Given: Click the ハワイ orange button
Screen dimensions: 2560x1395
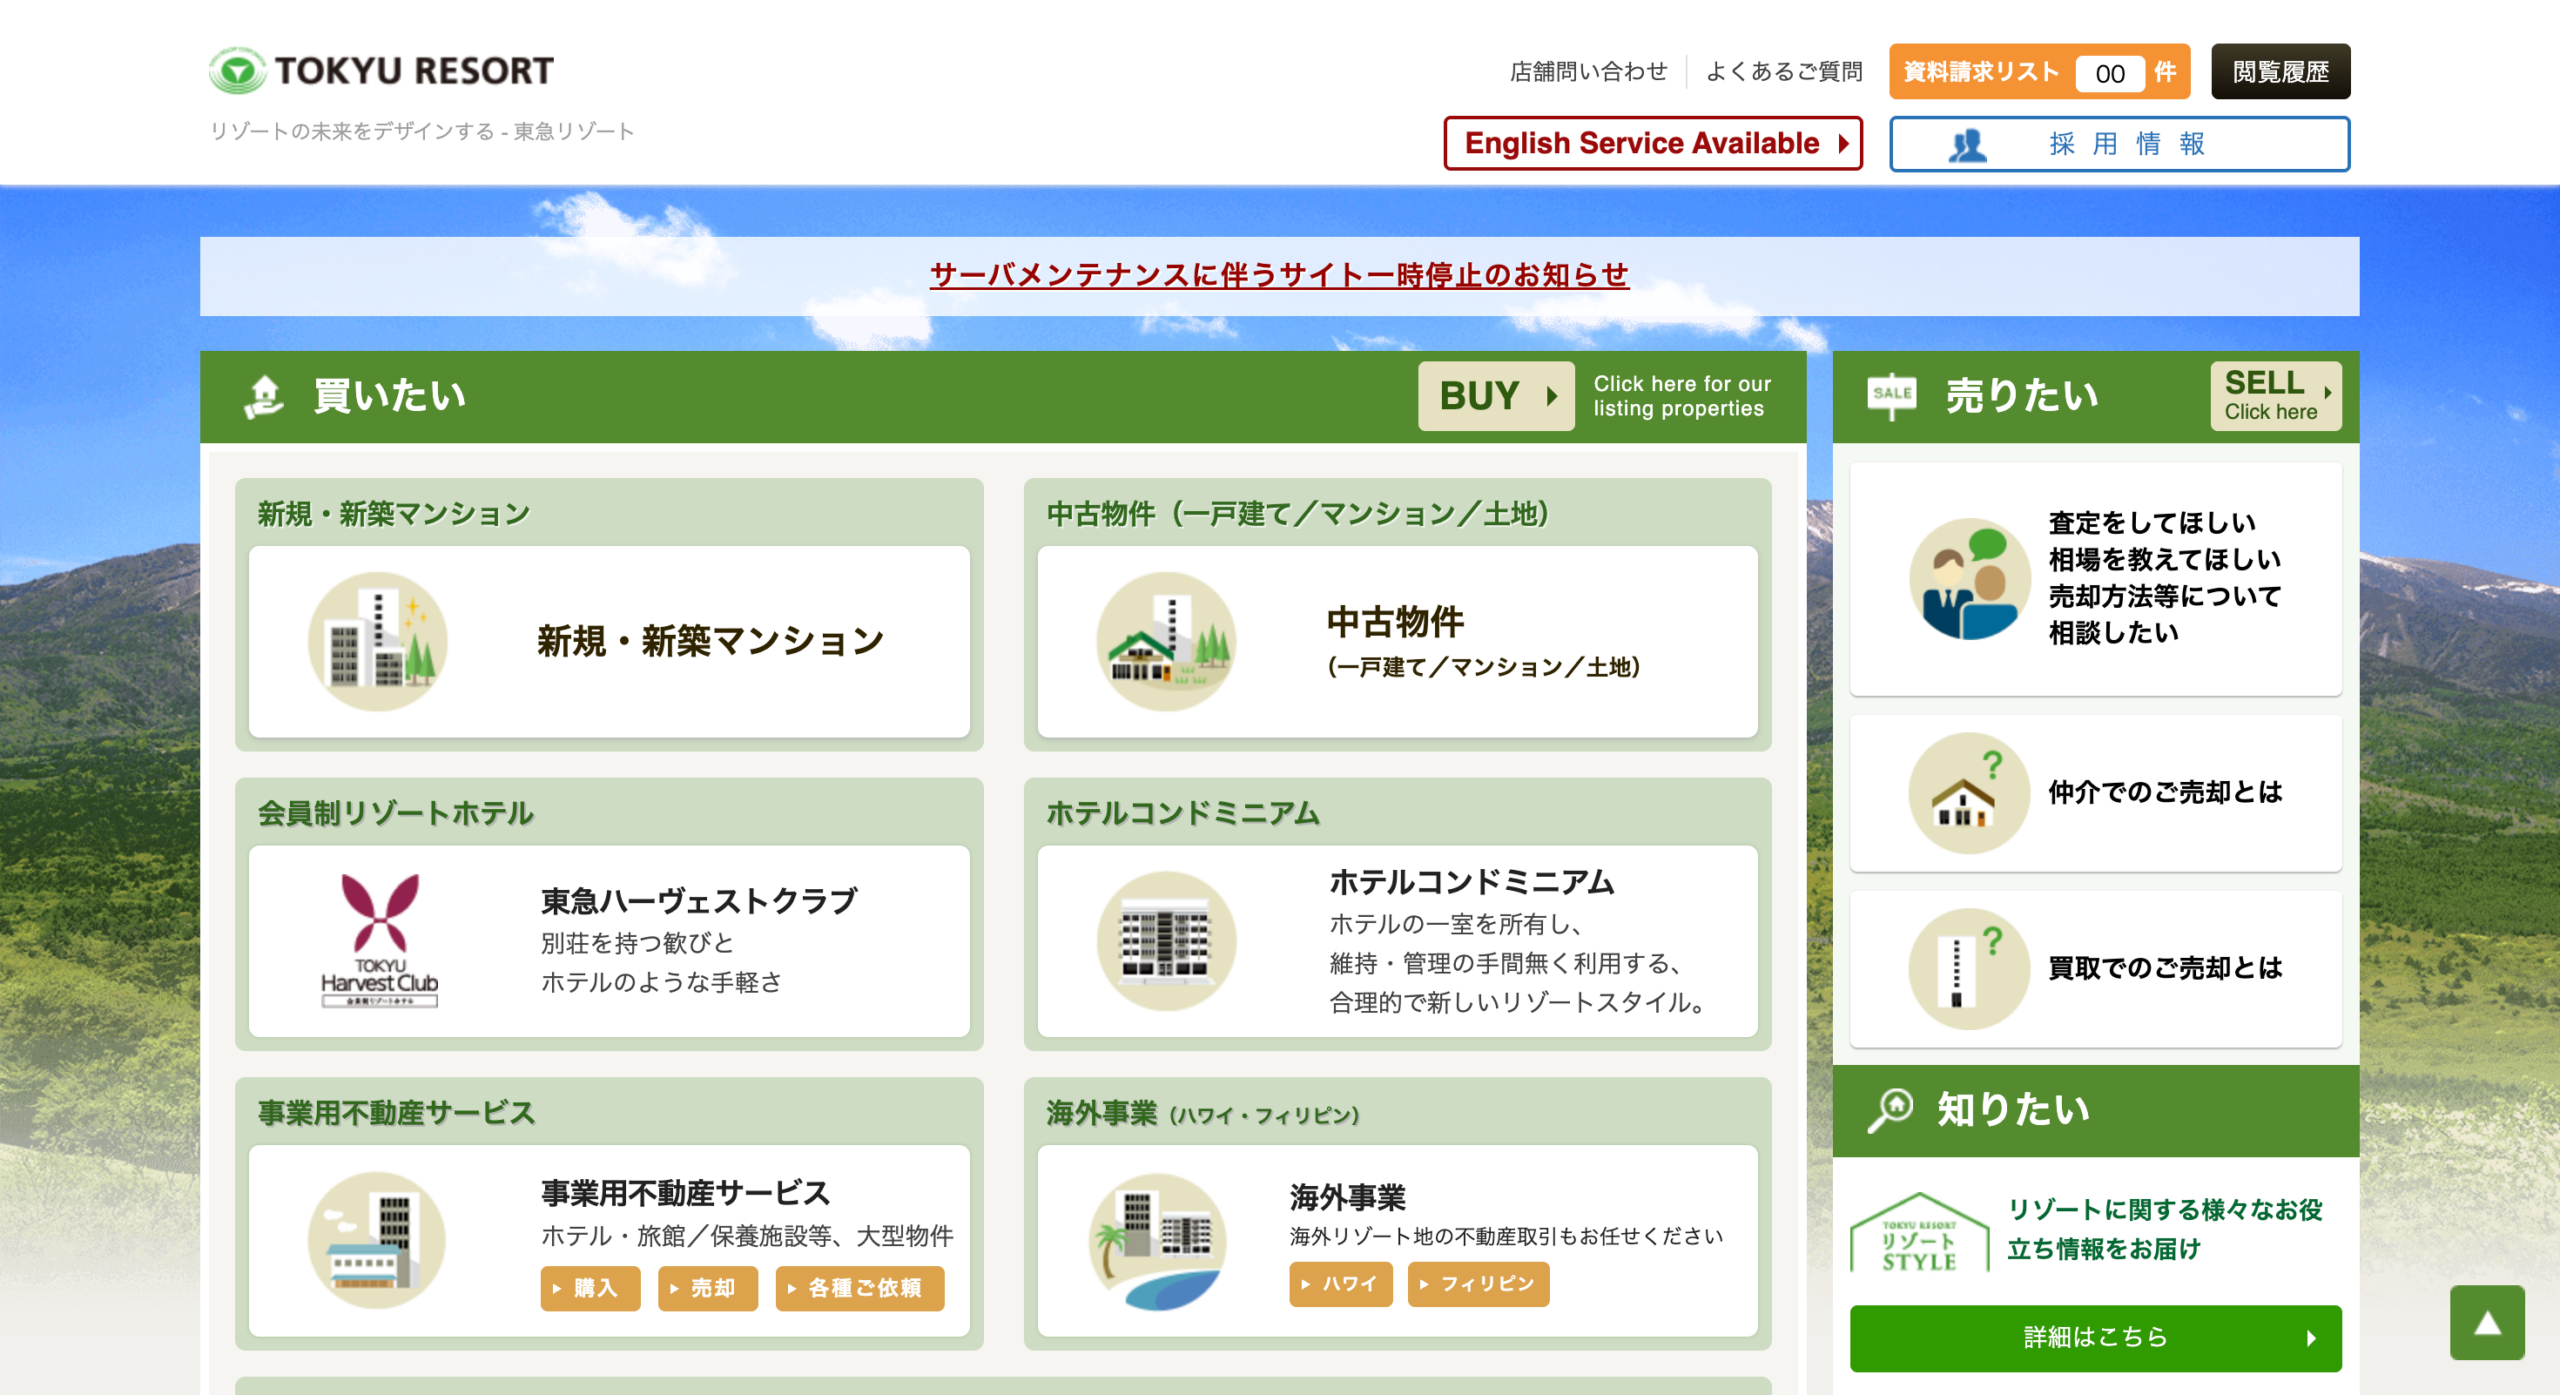Looking at the screenshot, I should click(1340, 1284).
